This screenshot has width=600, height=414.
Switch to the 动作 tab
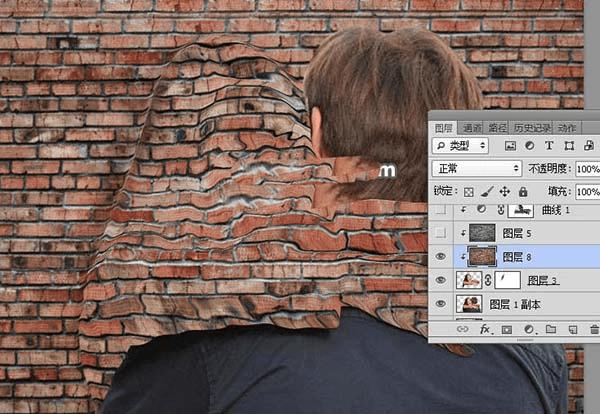[x=567, y=128]
